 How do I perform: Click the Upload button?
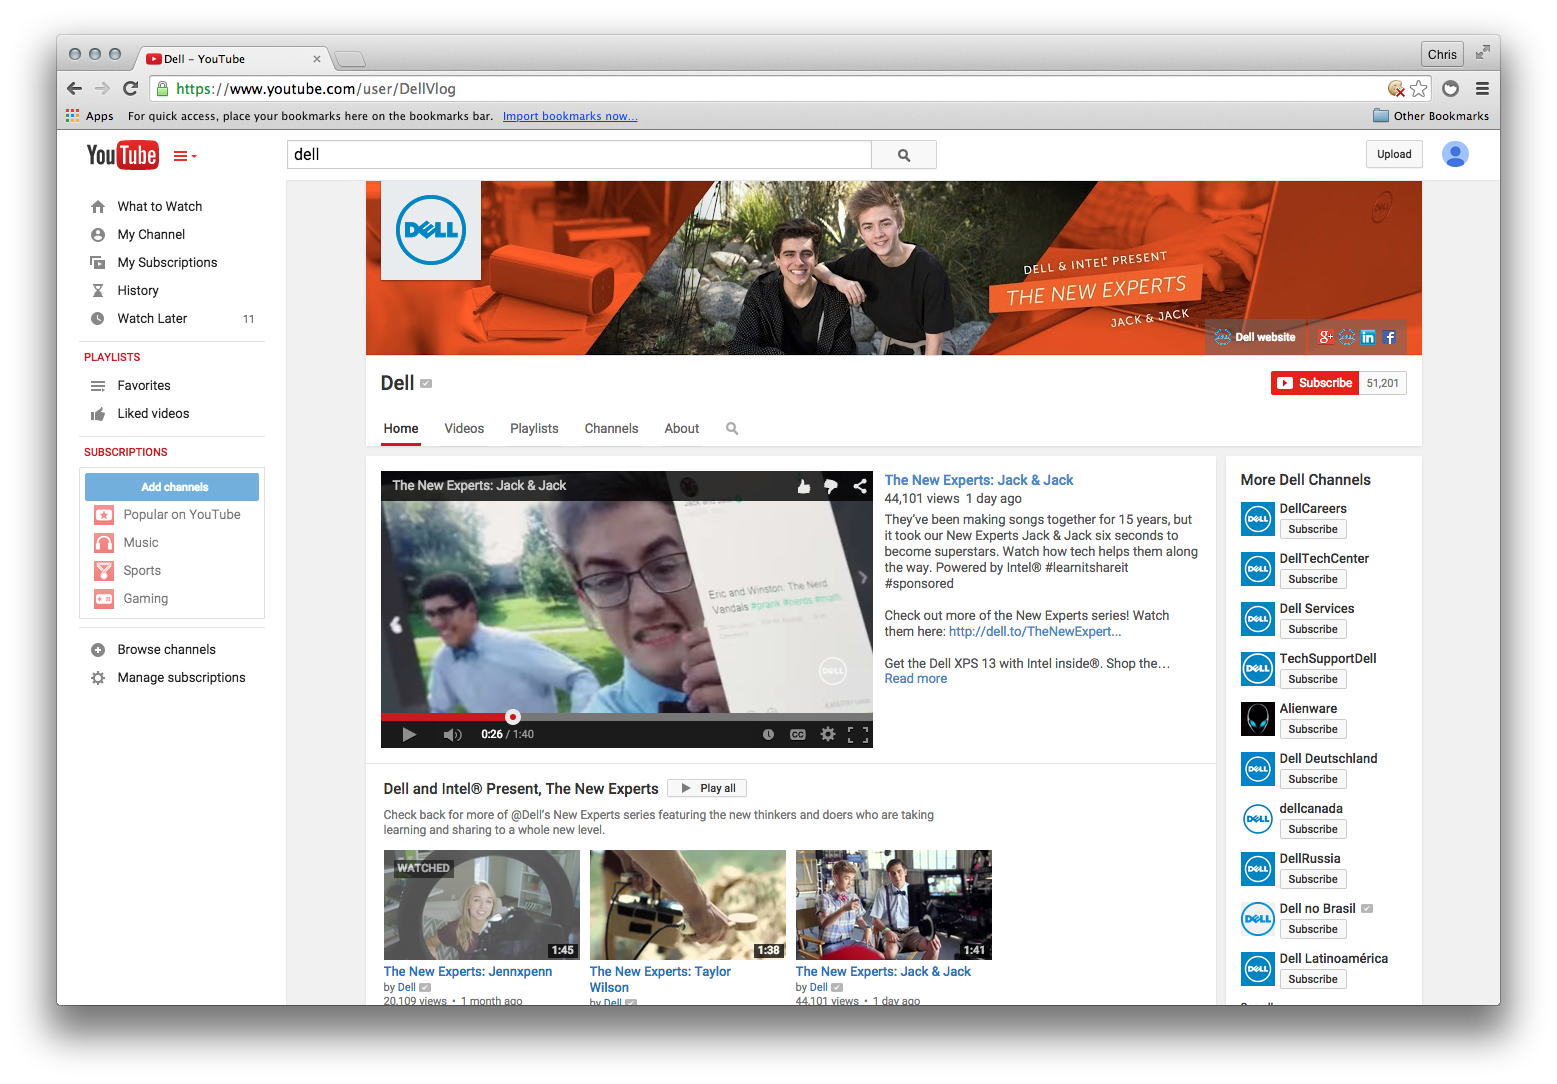[x=1394, y=154]
